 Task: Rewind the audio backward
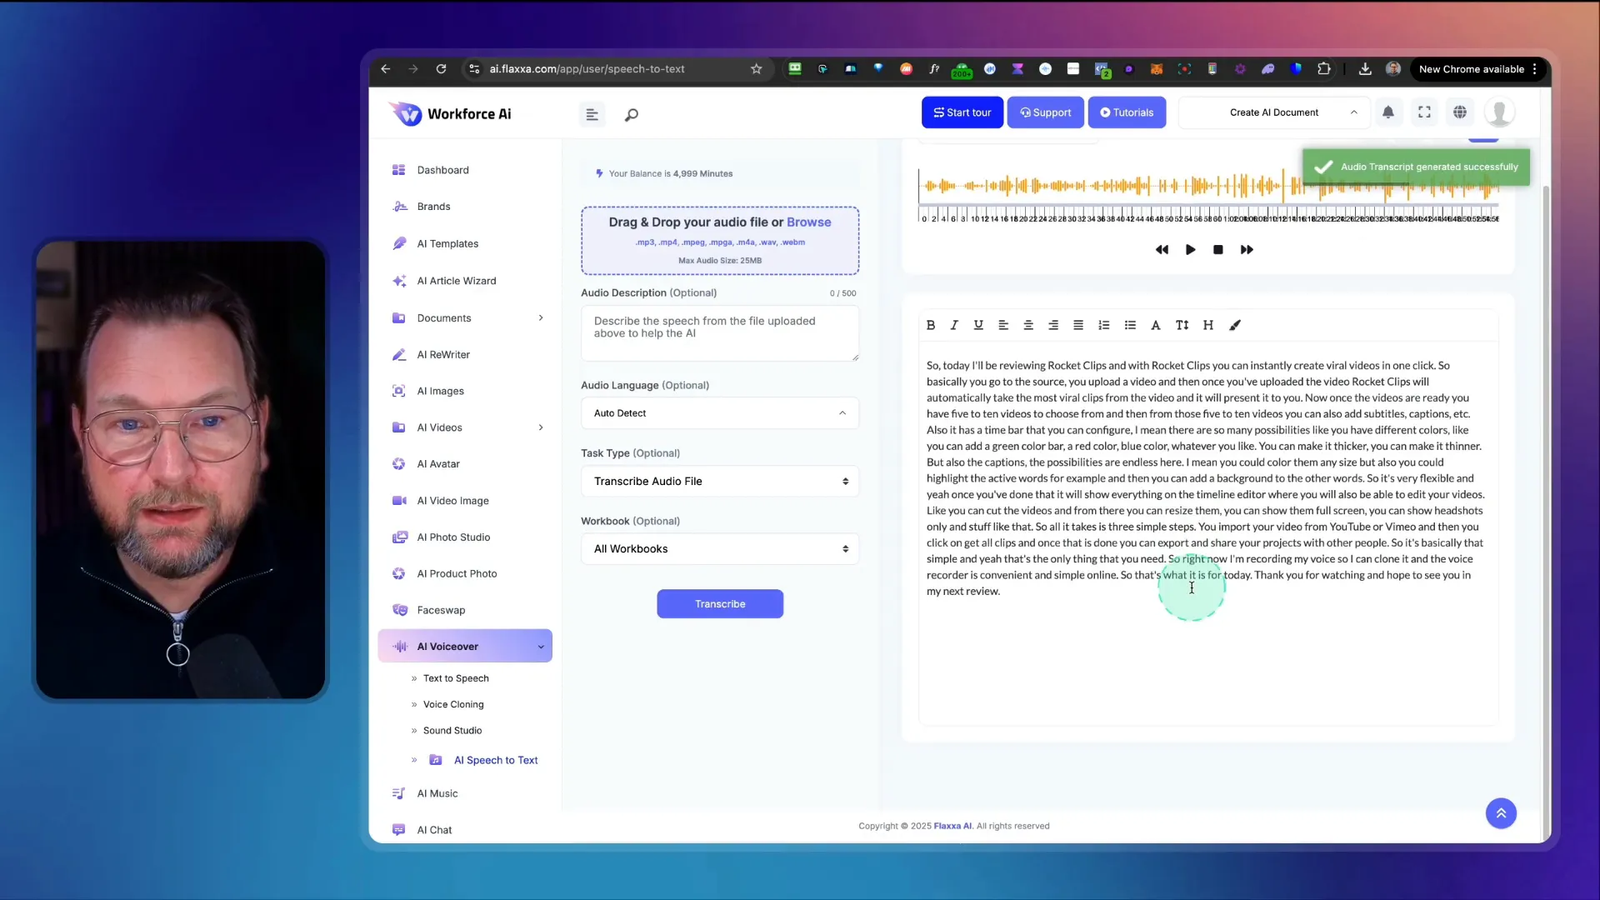click(x=1162, y=249)
